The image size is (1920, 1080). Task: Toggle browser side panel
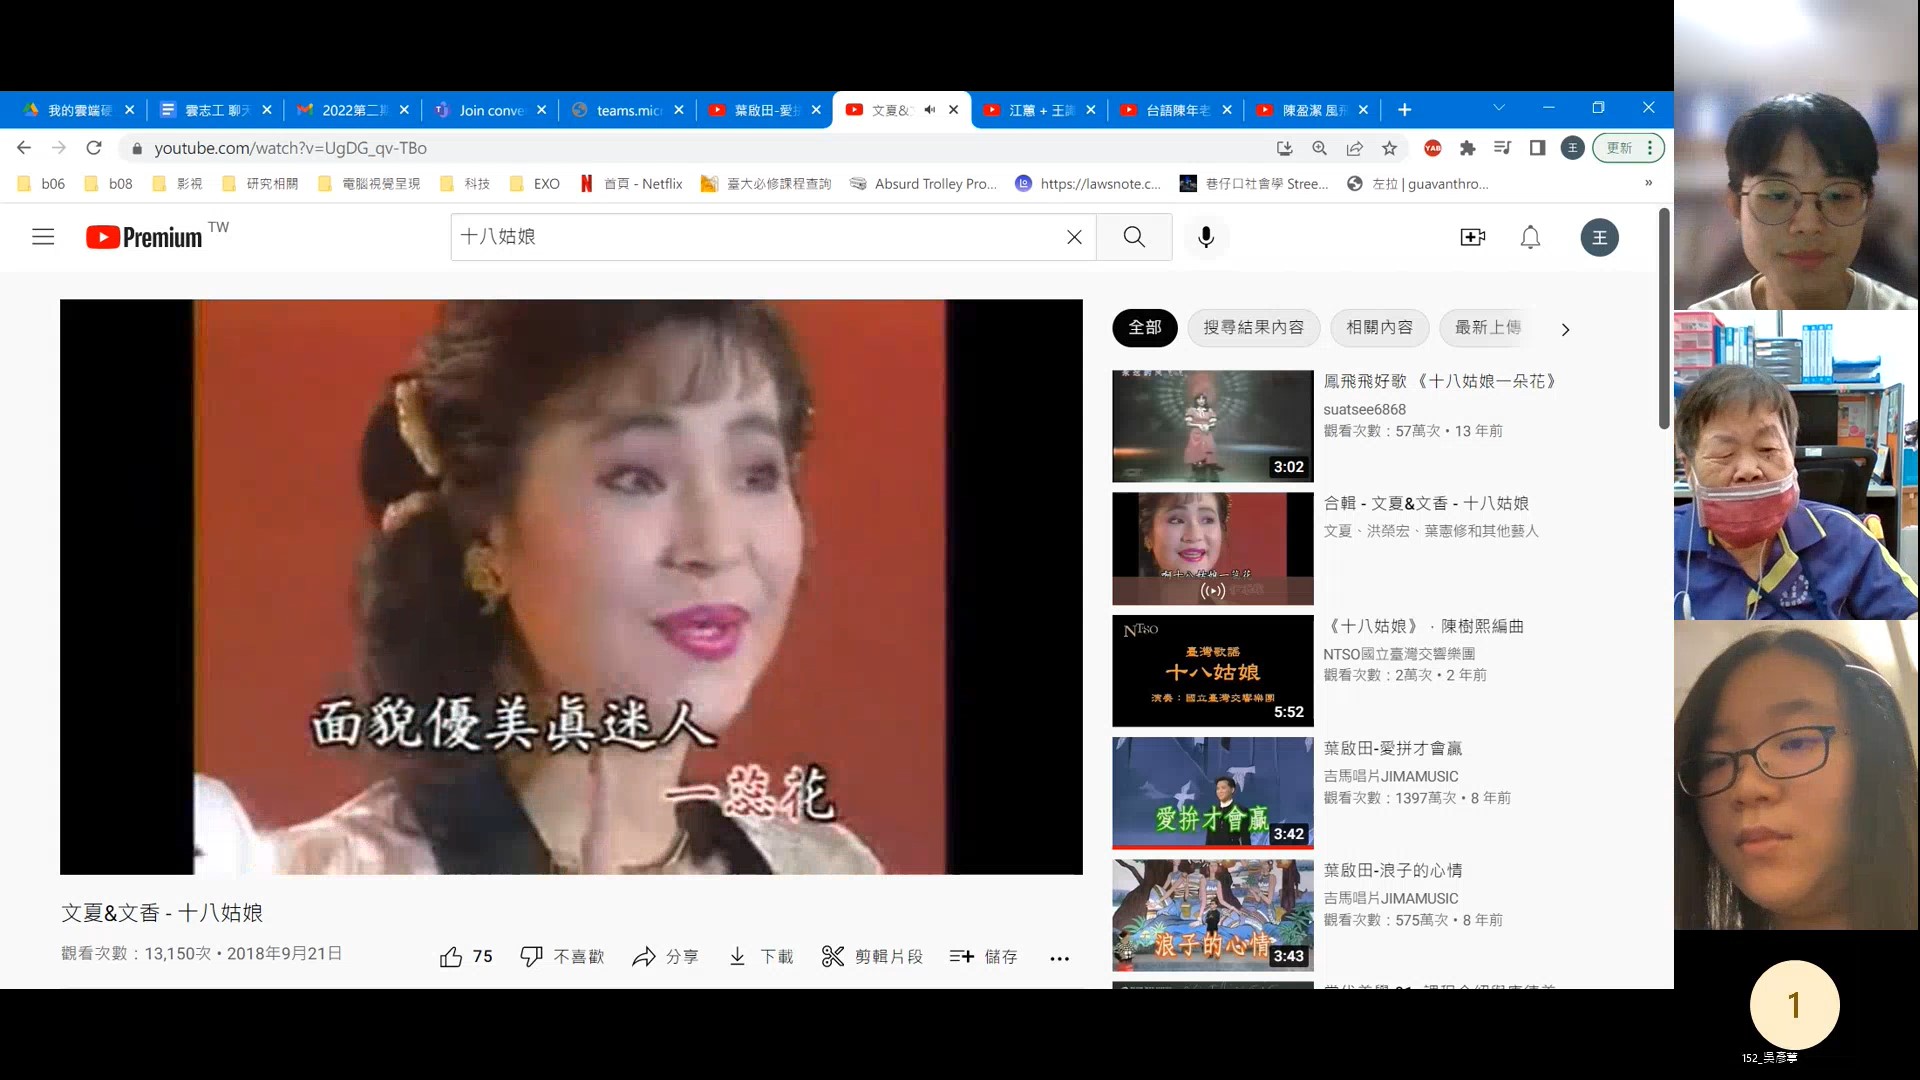click(x=1537, y=148)
